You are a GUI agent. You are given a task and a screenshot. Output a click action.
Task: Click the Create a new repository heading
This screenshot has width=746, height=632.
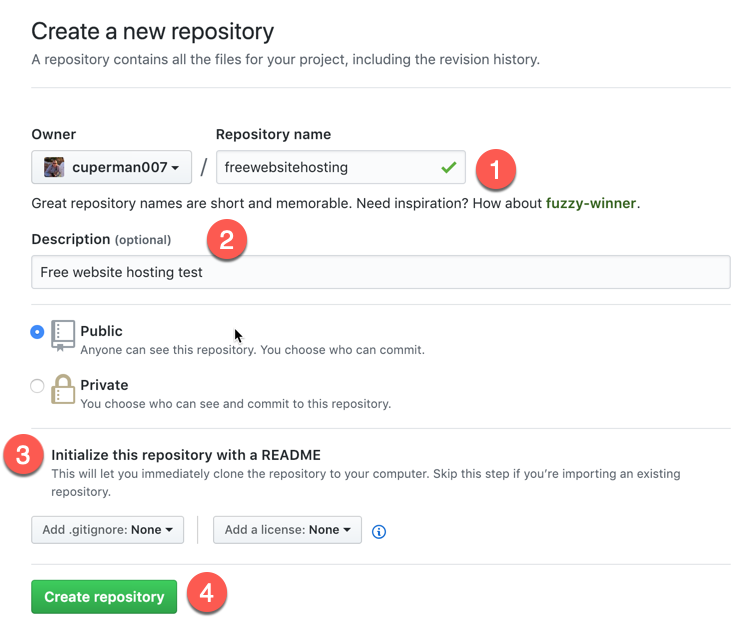[x=152, y=32]
